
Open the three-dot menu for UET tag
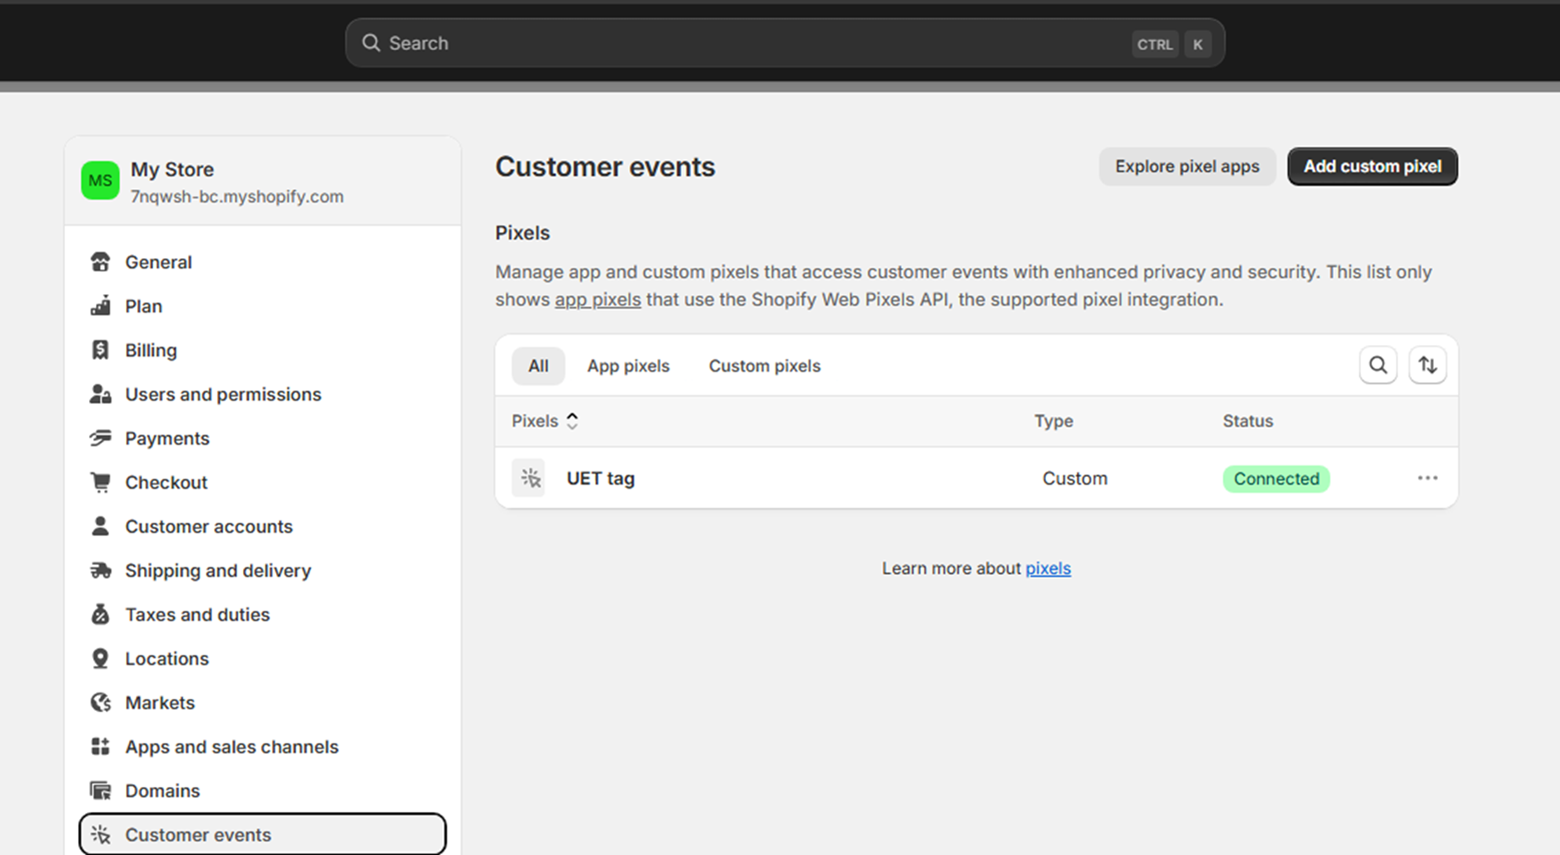click(x=1427, y=478)
